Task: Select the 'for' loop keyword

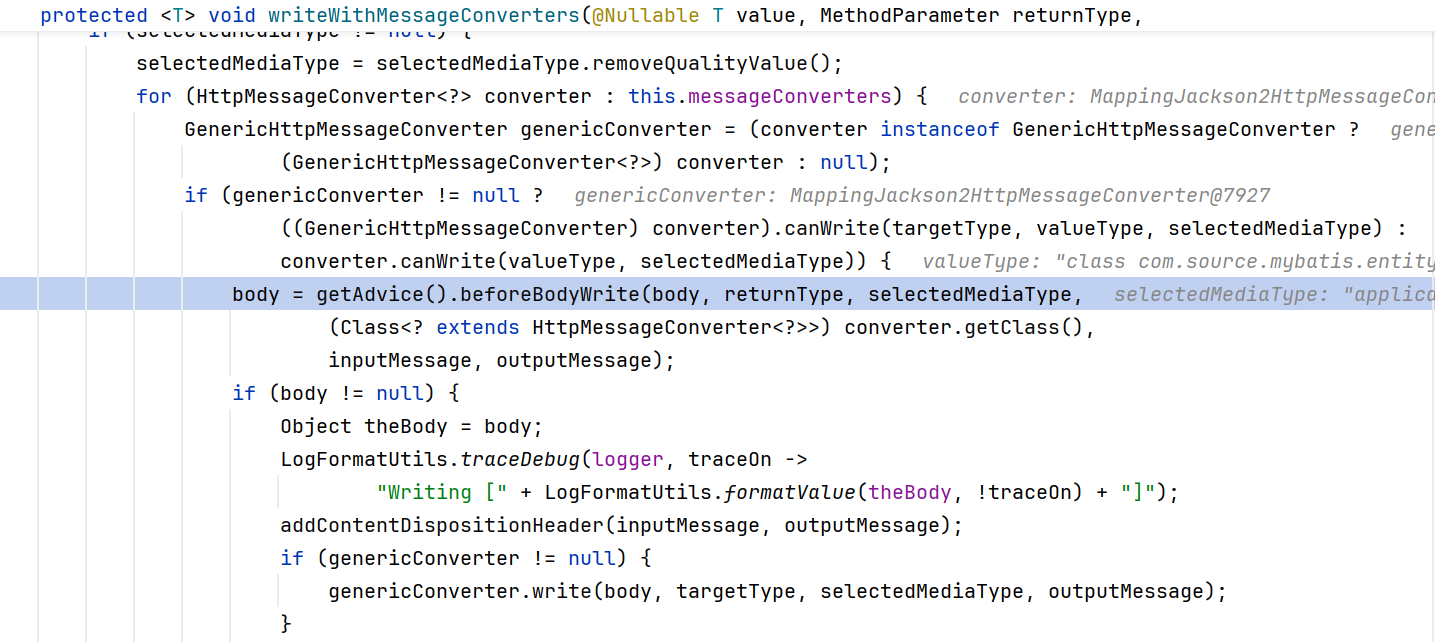Action: click(154, 96)
